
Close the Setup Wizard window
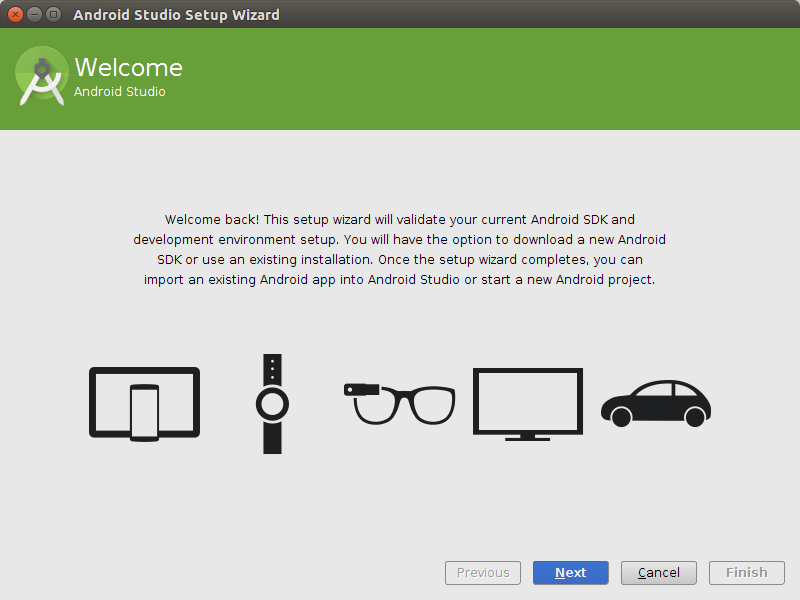(15, 14)
